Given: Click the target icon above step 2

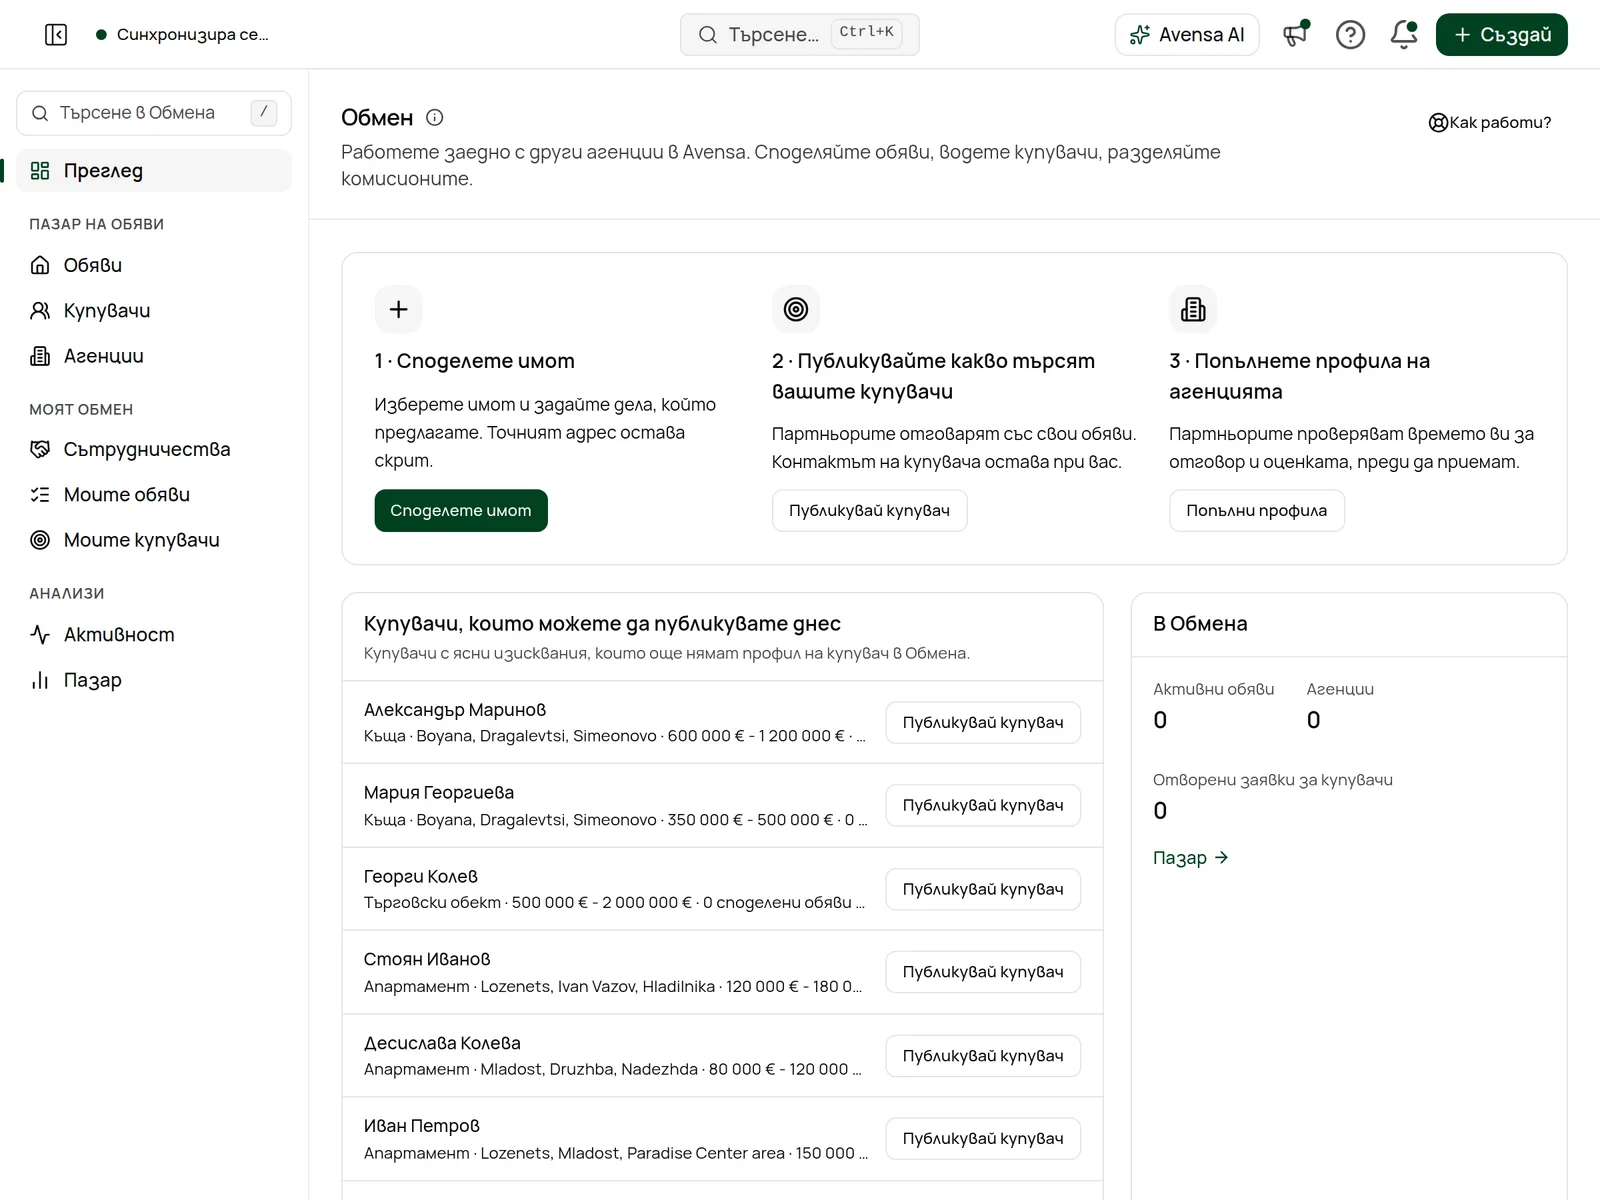Looking at the screenshot, I should point(796,309).
